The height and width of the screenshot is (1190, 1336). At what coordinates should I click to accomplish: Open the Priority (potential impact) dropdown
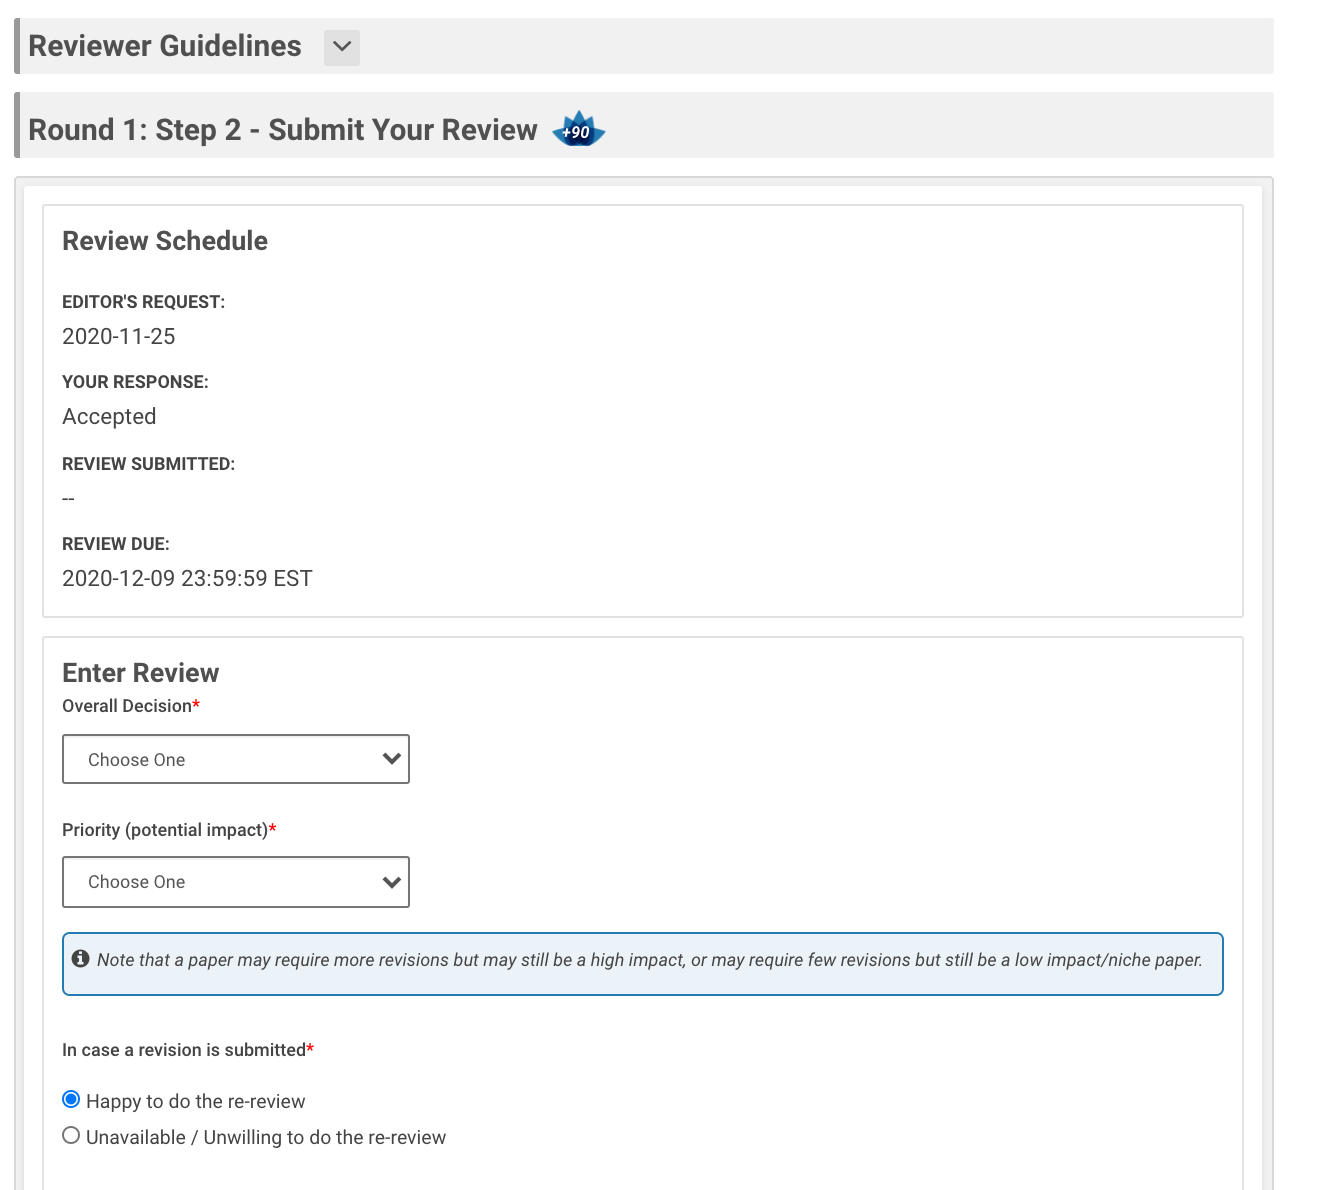[236, 882]
